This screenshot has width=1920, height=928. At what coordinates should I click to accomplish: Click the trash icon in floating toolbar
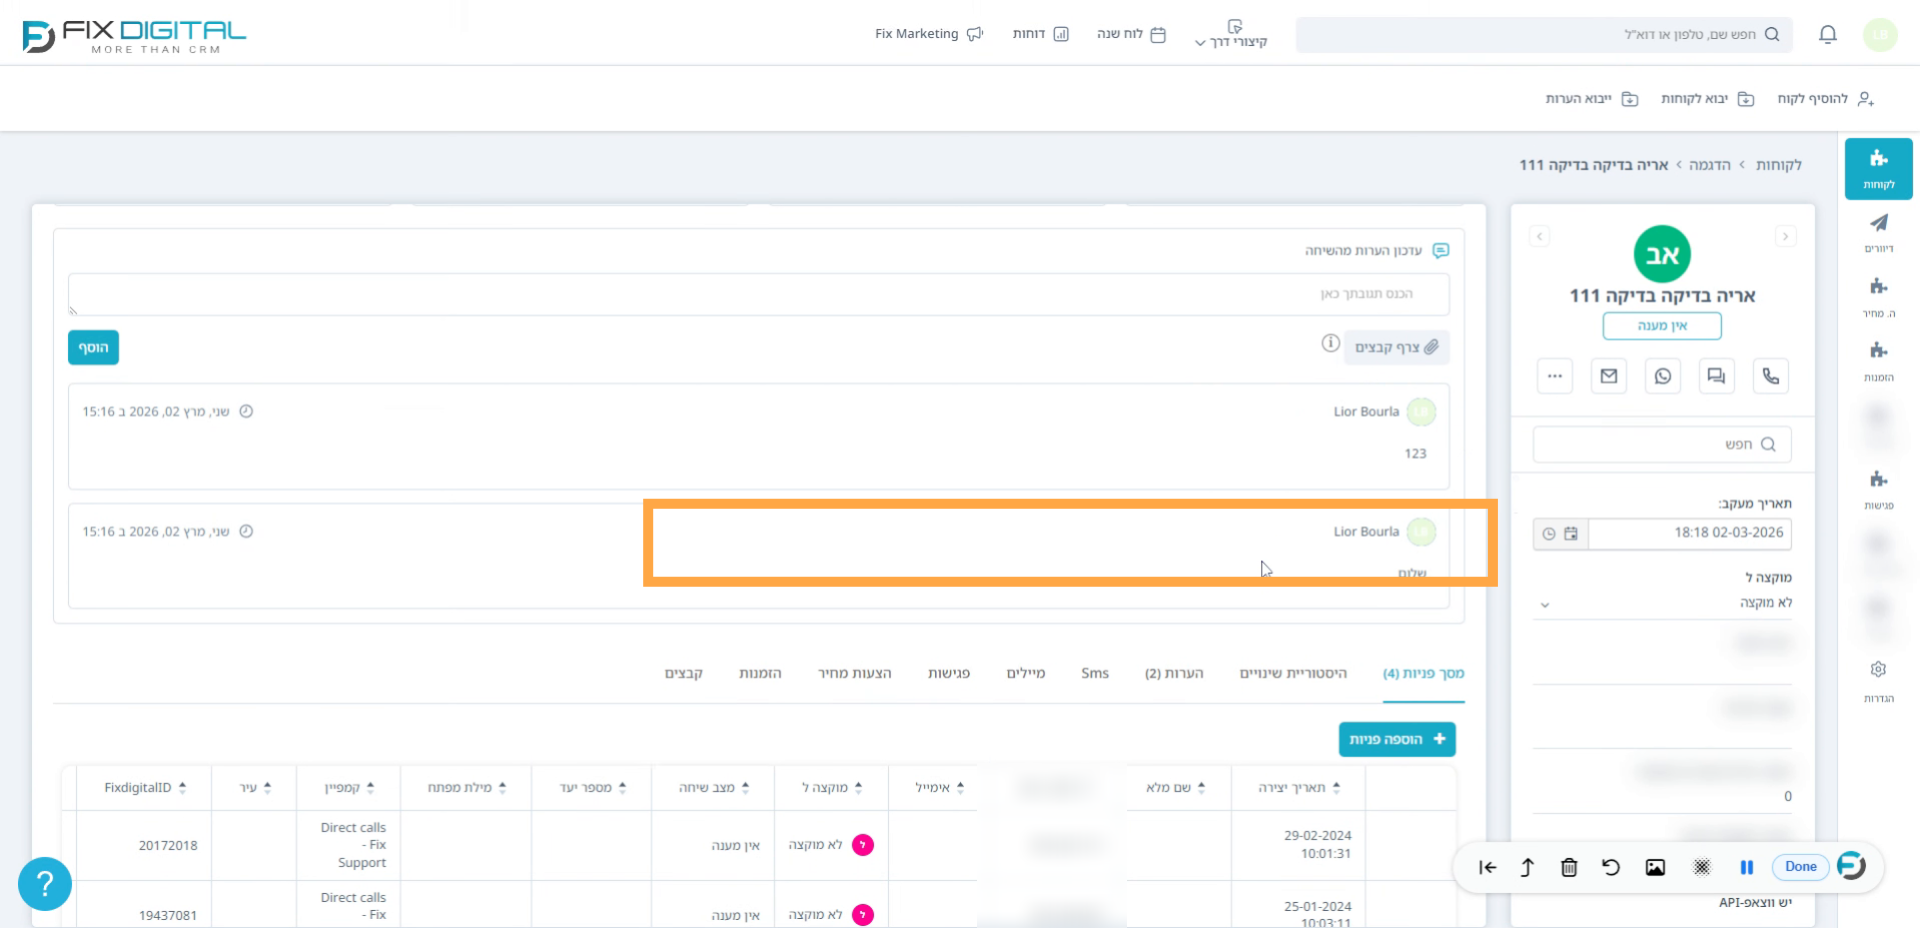[1568, 867]
